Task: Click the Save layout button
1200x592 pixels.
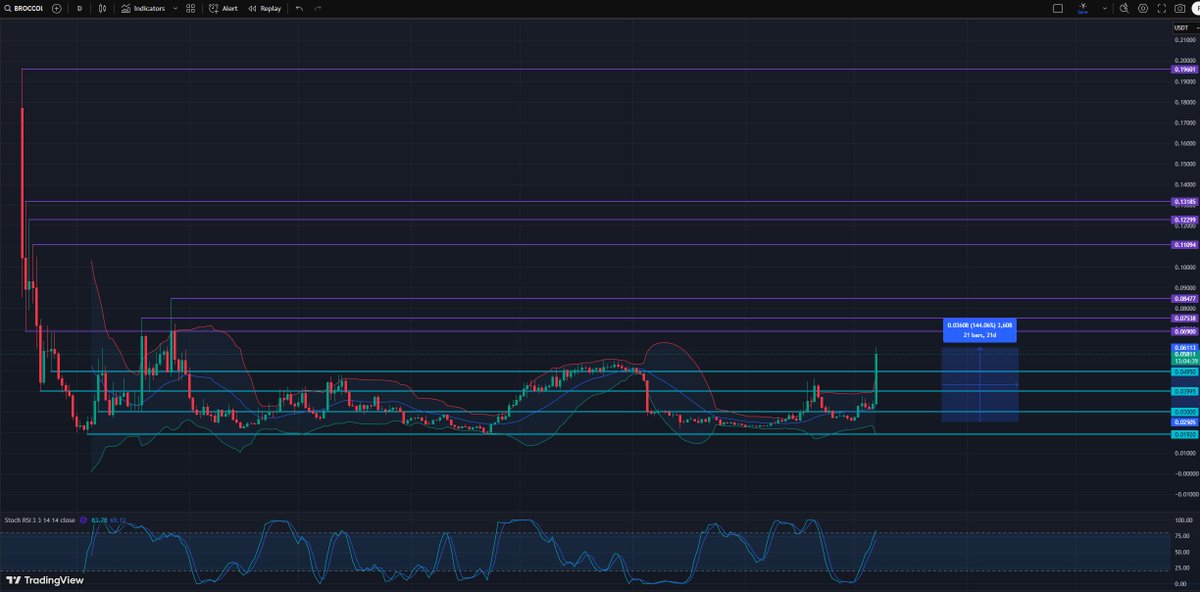Action: tap(1083, 8)
